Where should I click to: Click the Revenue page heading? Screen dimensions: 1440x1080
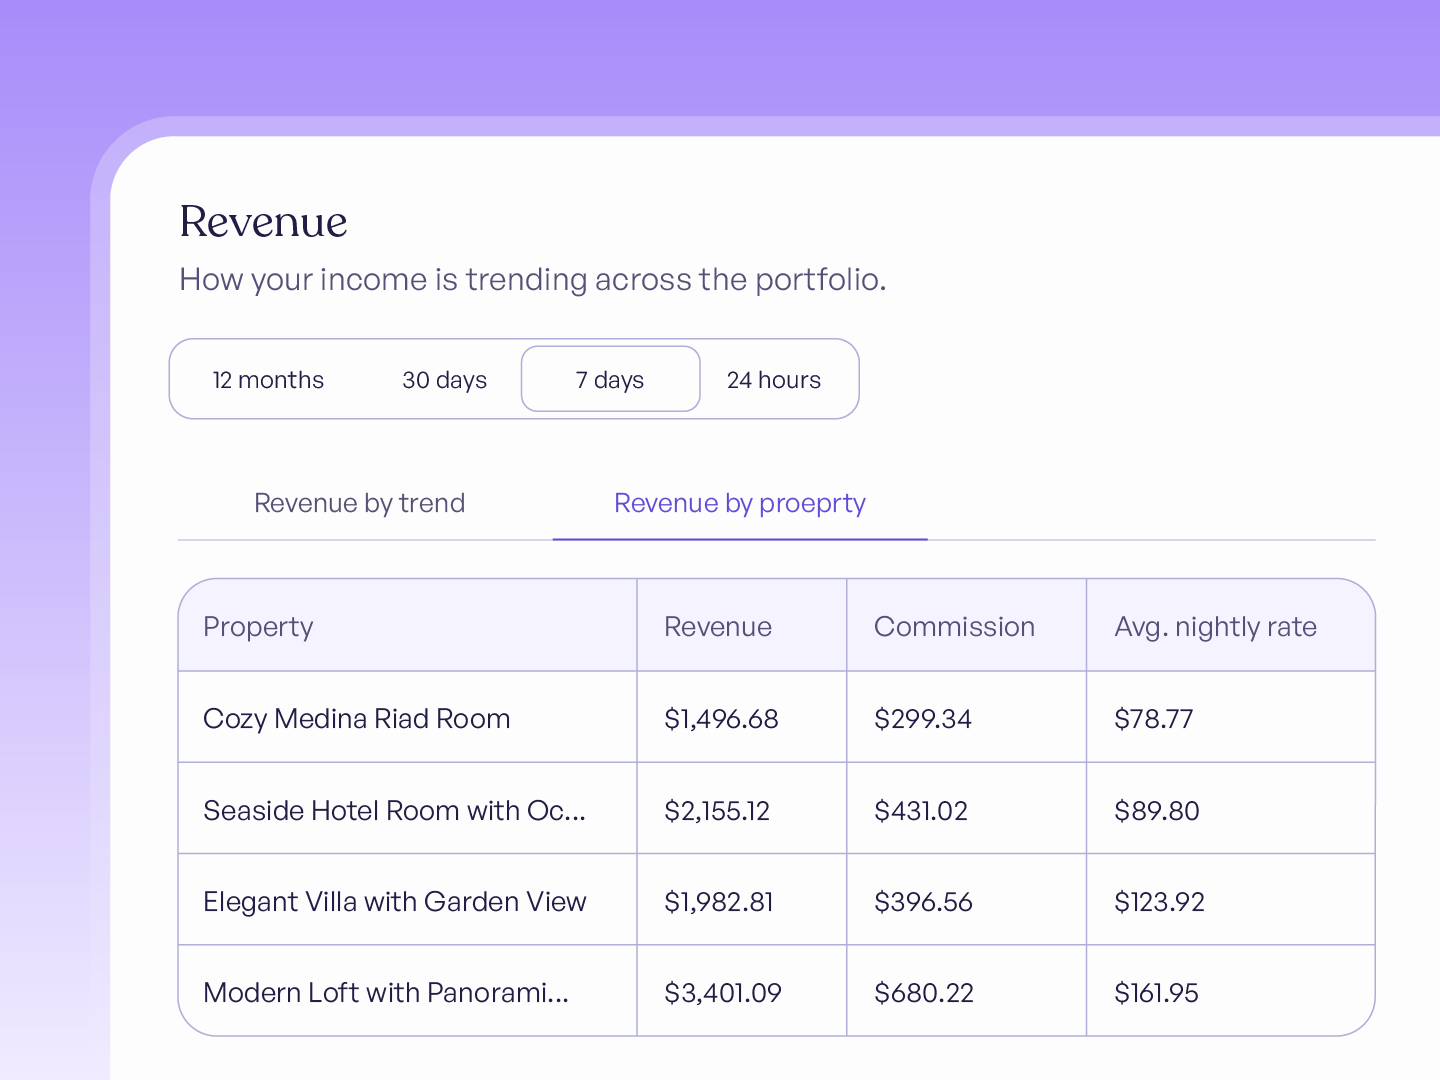(264, 222)
